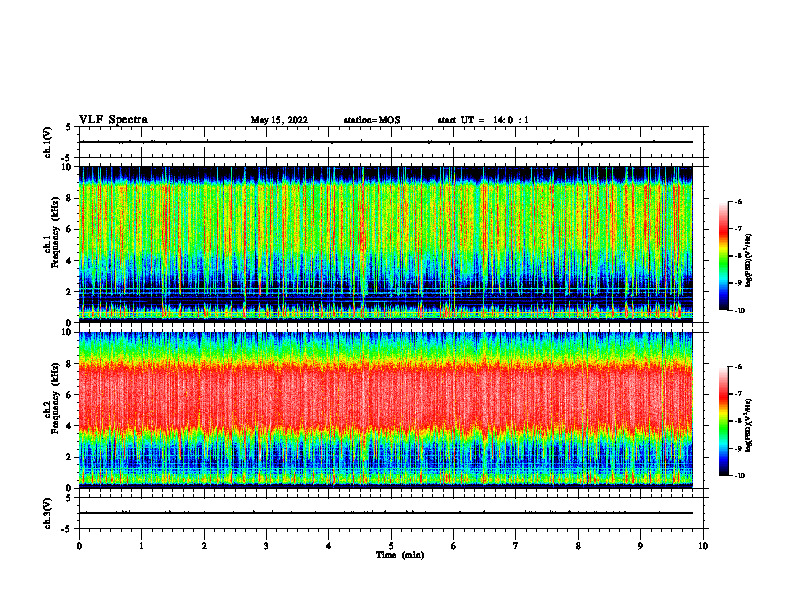Image resolution: width=792 pixels, height=612 pixels.
Task: Click the ch.2 spectrogram red band
Action: [386, 396]
